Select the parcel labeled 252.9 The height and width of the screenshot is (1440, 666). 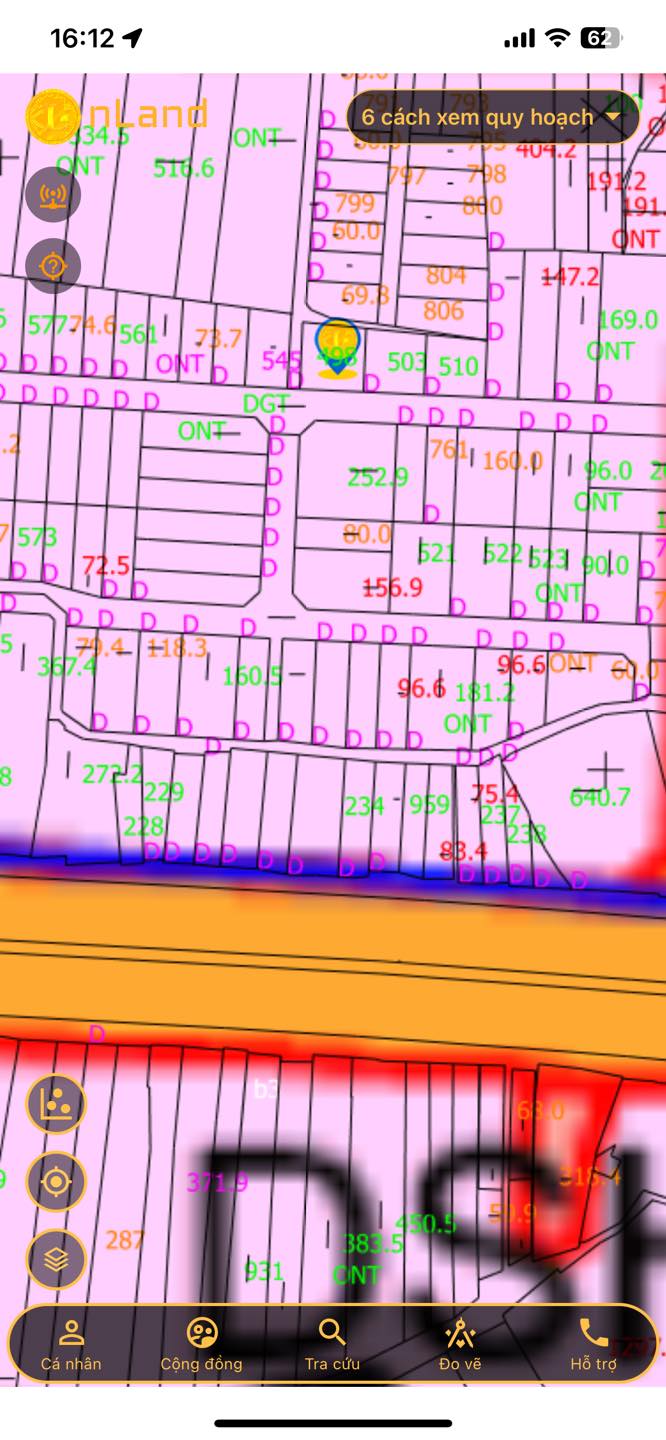[377, 478]
